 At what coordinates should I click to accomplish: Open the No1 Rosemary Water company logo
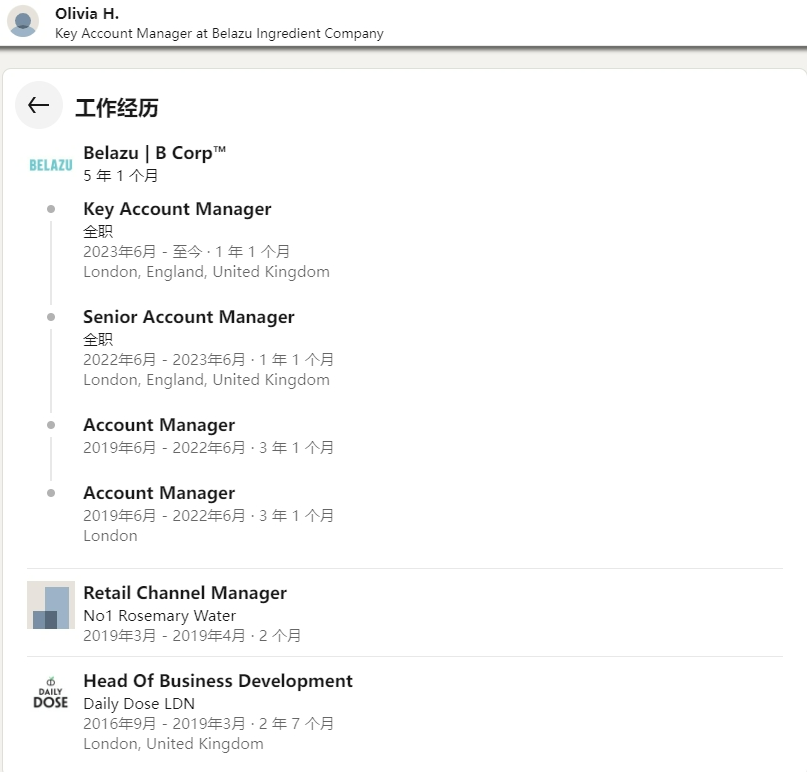(51, 605)
